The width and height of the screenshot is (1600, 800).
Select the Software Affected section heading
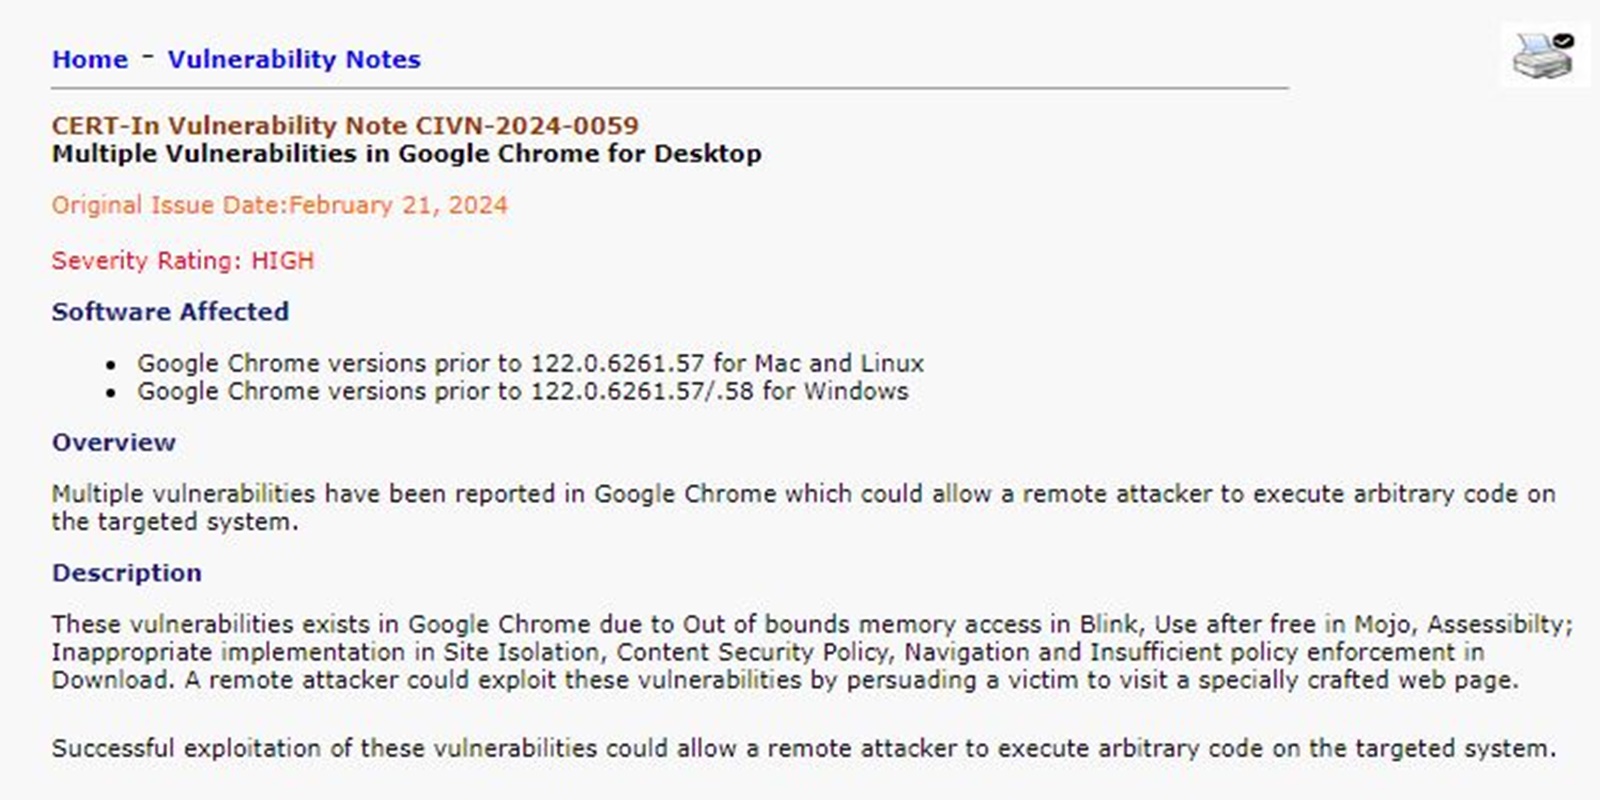(x=169, y=311)
